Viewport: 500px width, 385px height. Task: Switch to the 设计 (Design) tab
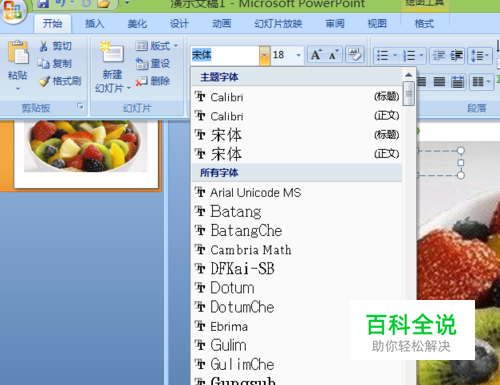179,24
